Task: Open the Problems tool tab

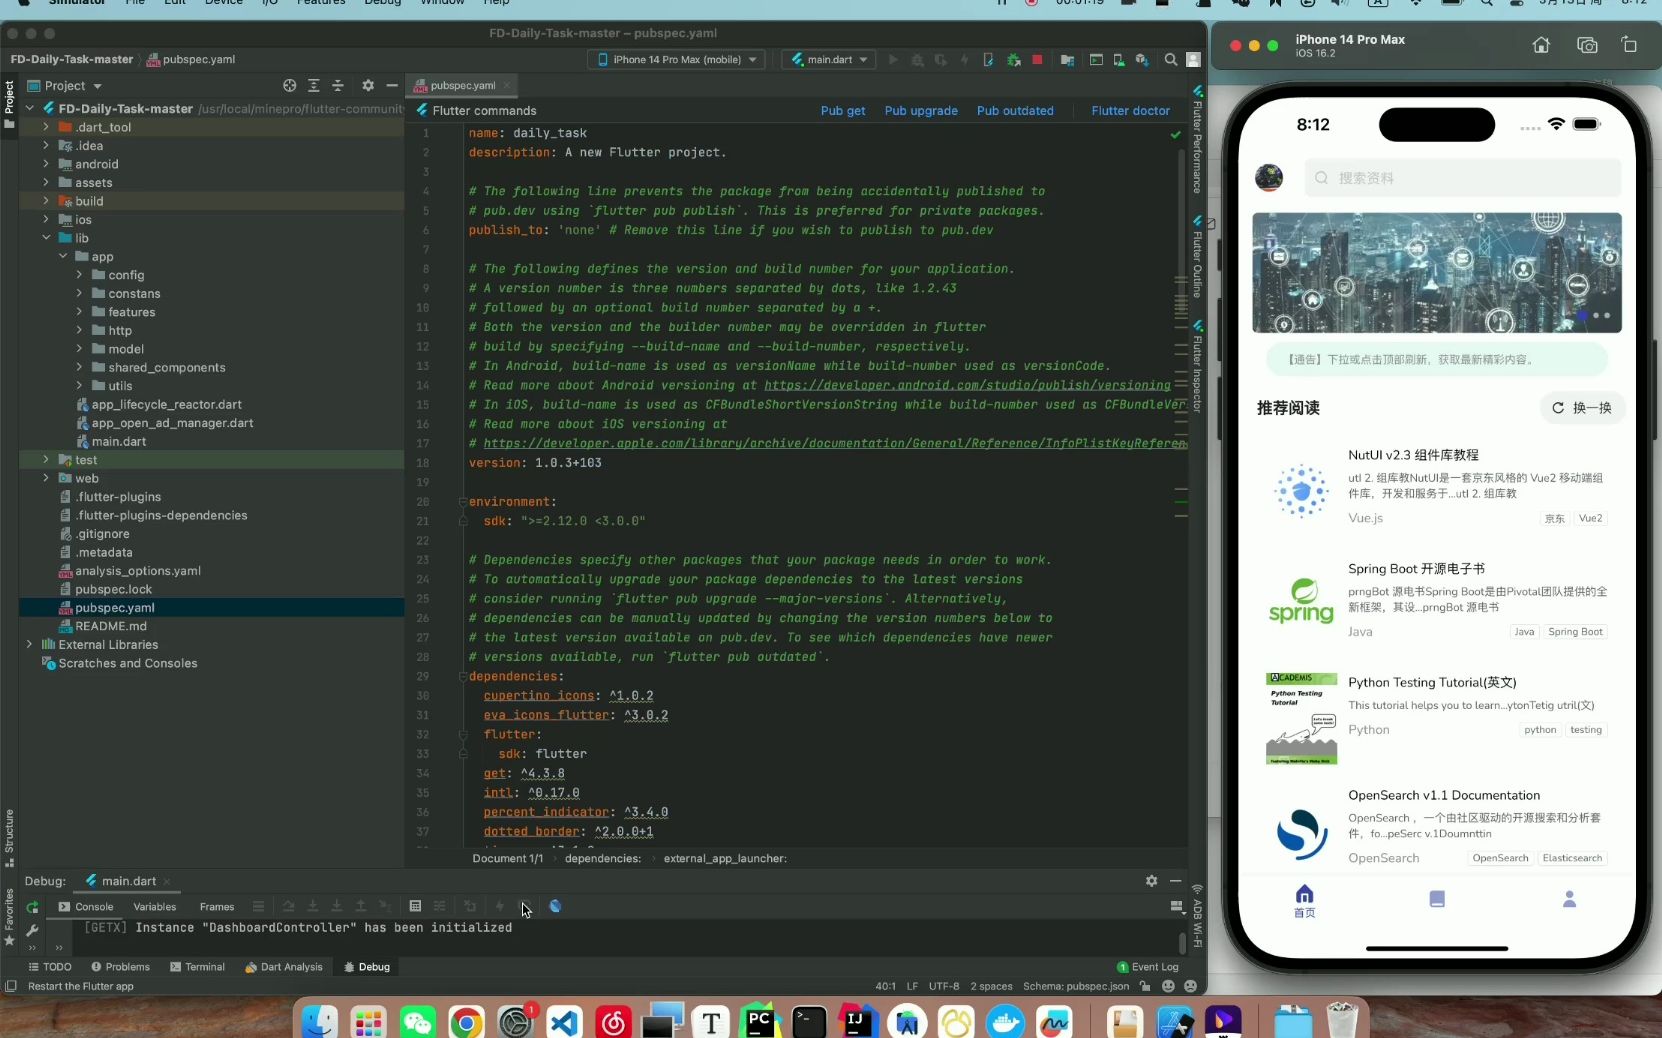Action: tap(120, 967)
